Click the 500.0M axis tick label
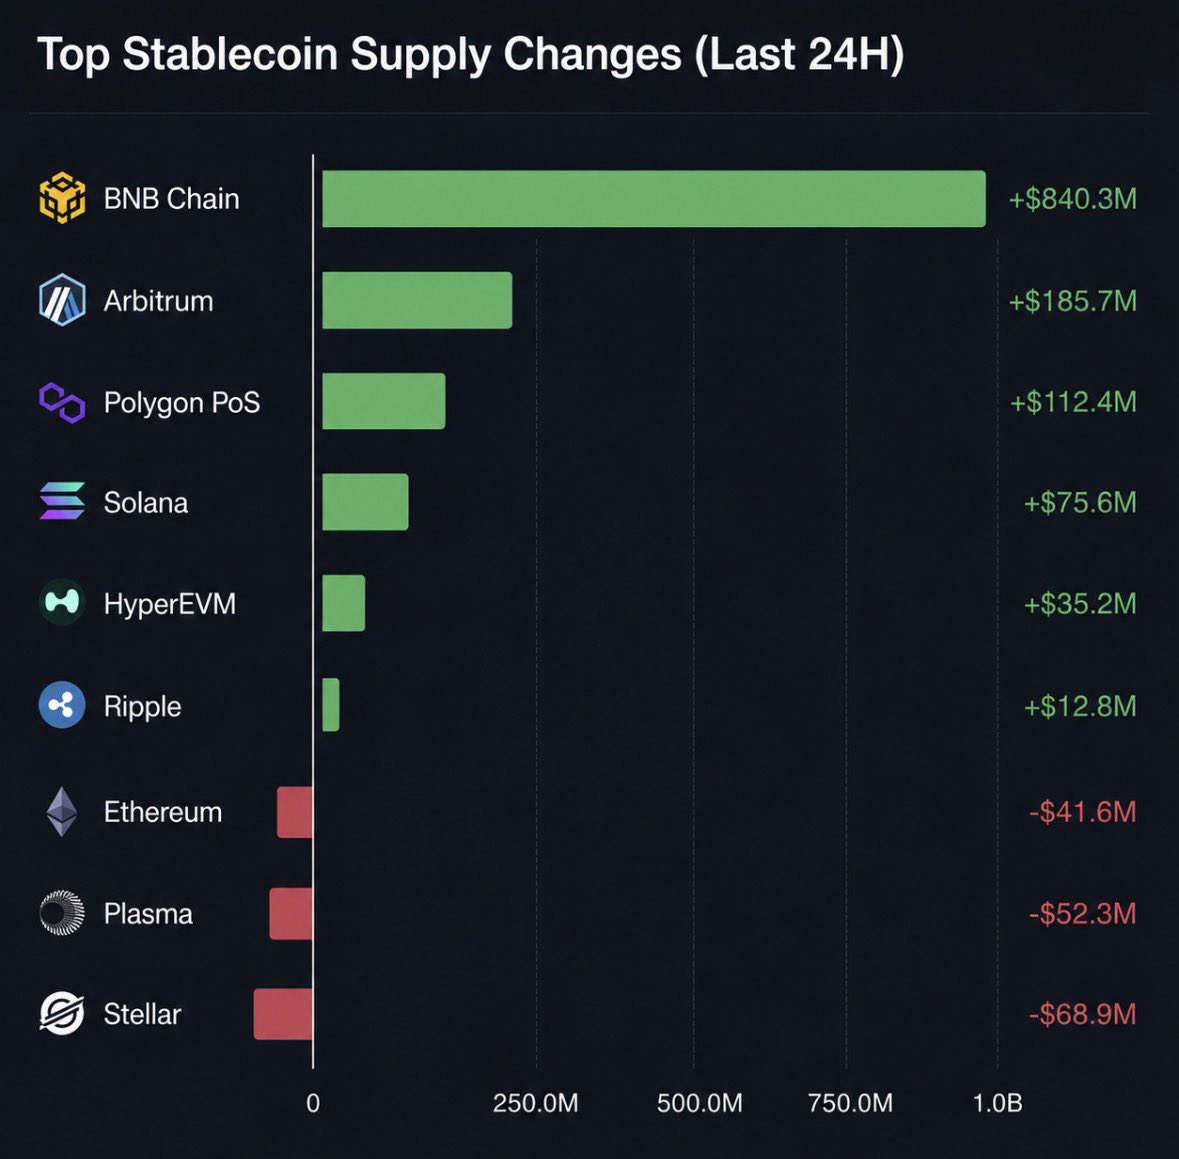The image size is (1179, 1159). pyautogui.click(x=699, y=1103)
